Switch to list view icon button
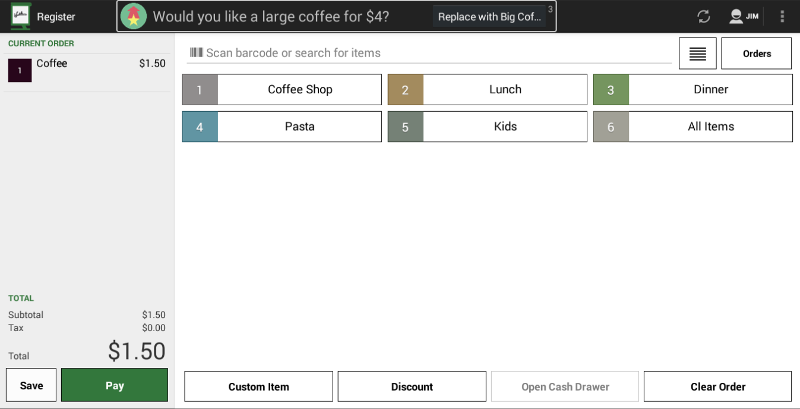 click(697, 53)
